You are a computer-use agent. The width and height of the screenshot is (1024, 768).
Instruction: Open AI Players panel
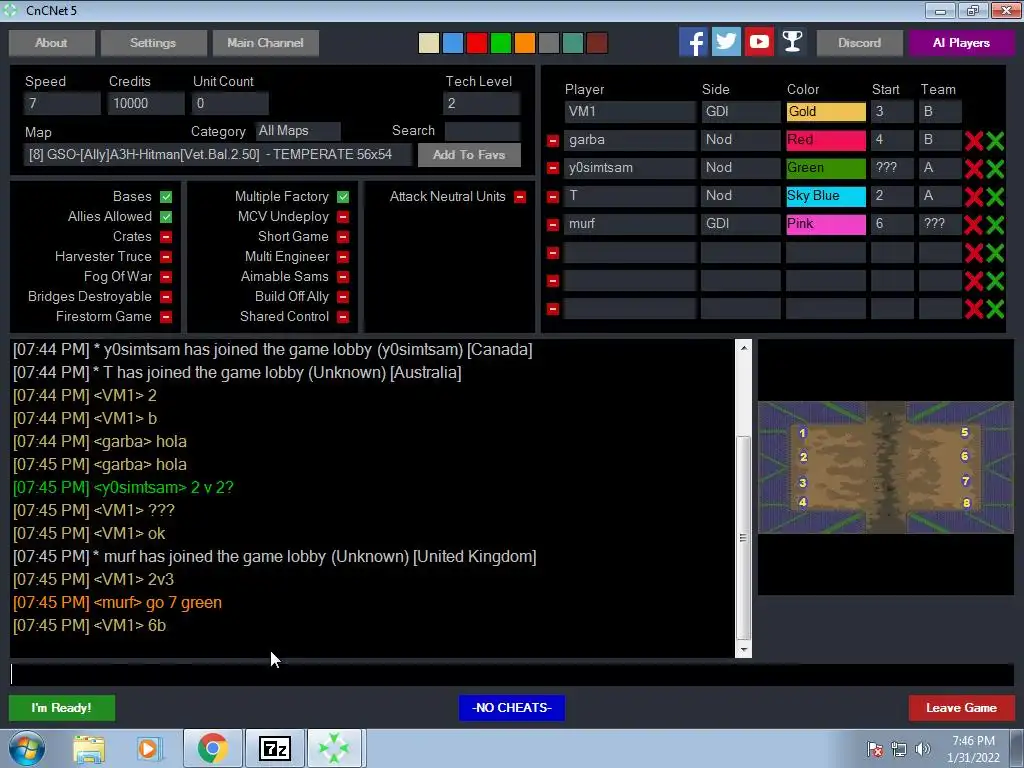click(961, 42)
